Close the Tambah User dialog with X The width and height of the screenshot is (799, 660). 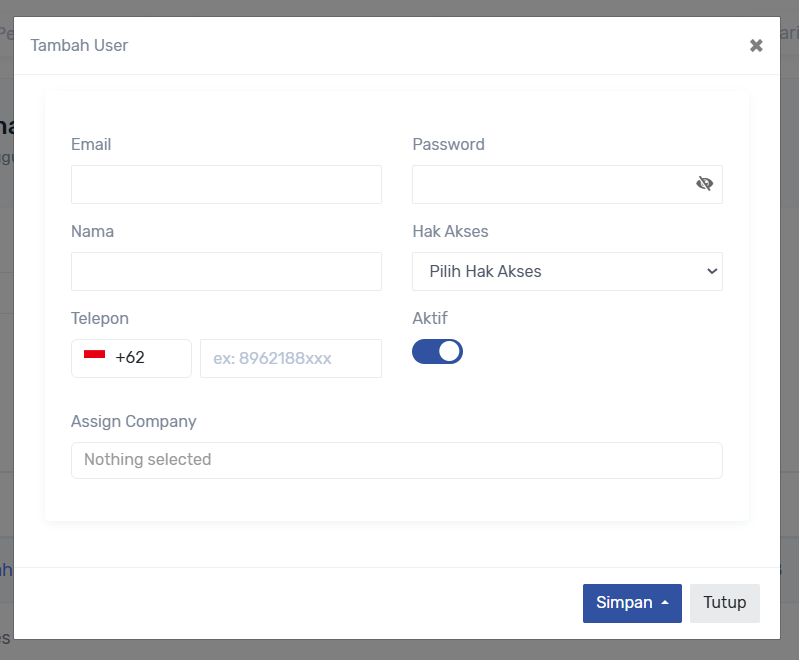756,45
